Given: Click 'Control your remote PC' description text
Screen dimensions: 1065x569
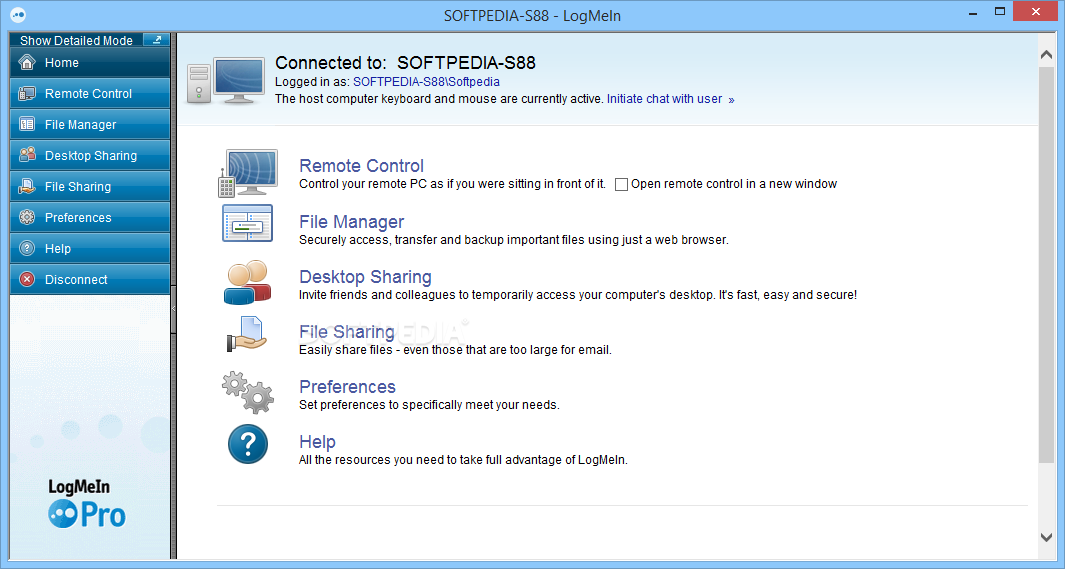Looking at the screenshot, I should pyautogui.click(x=452, y=184).
